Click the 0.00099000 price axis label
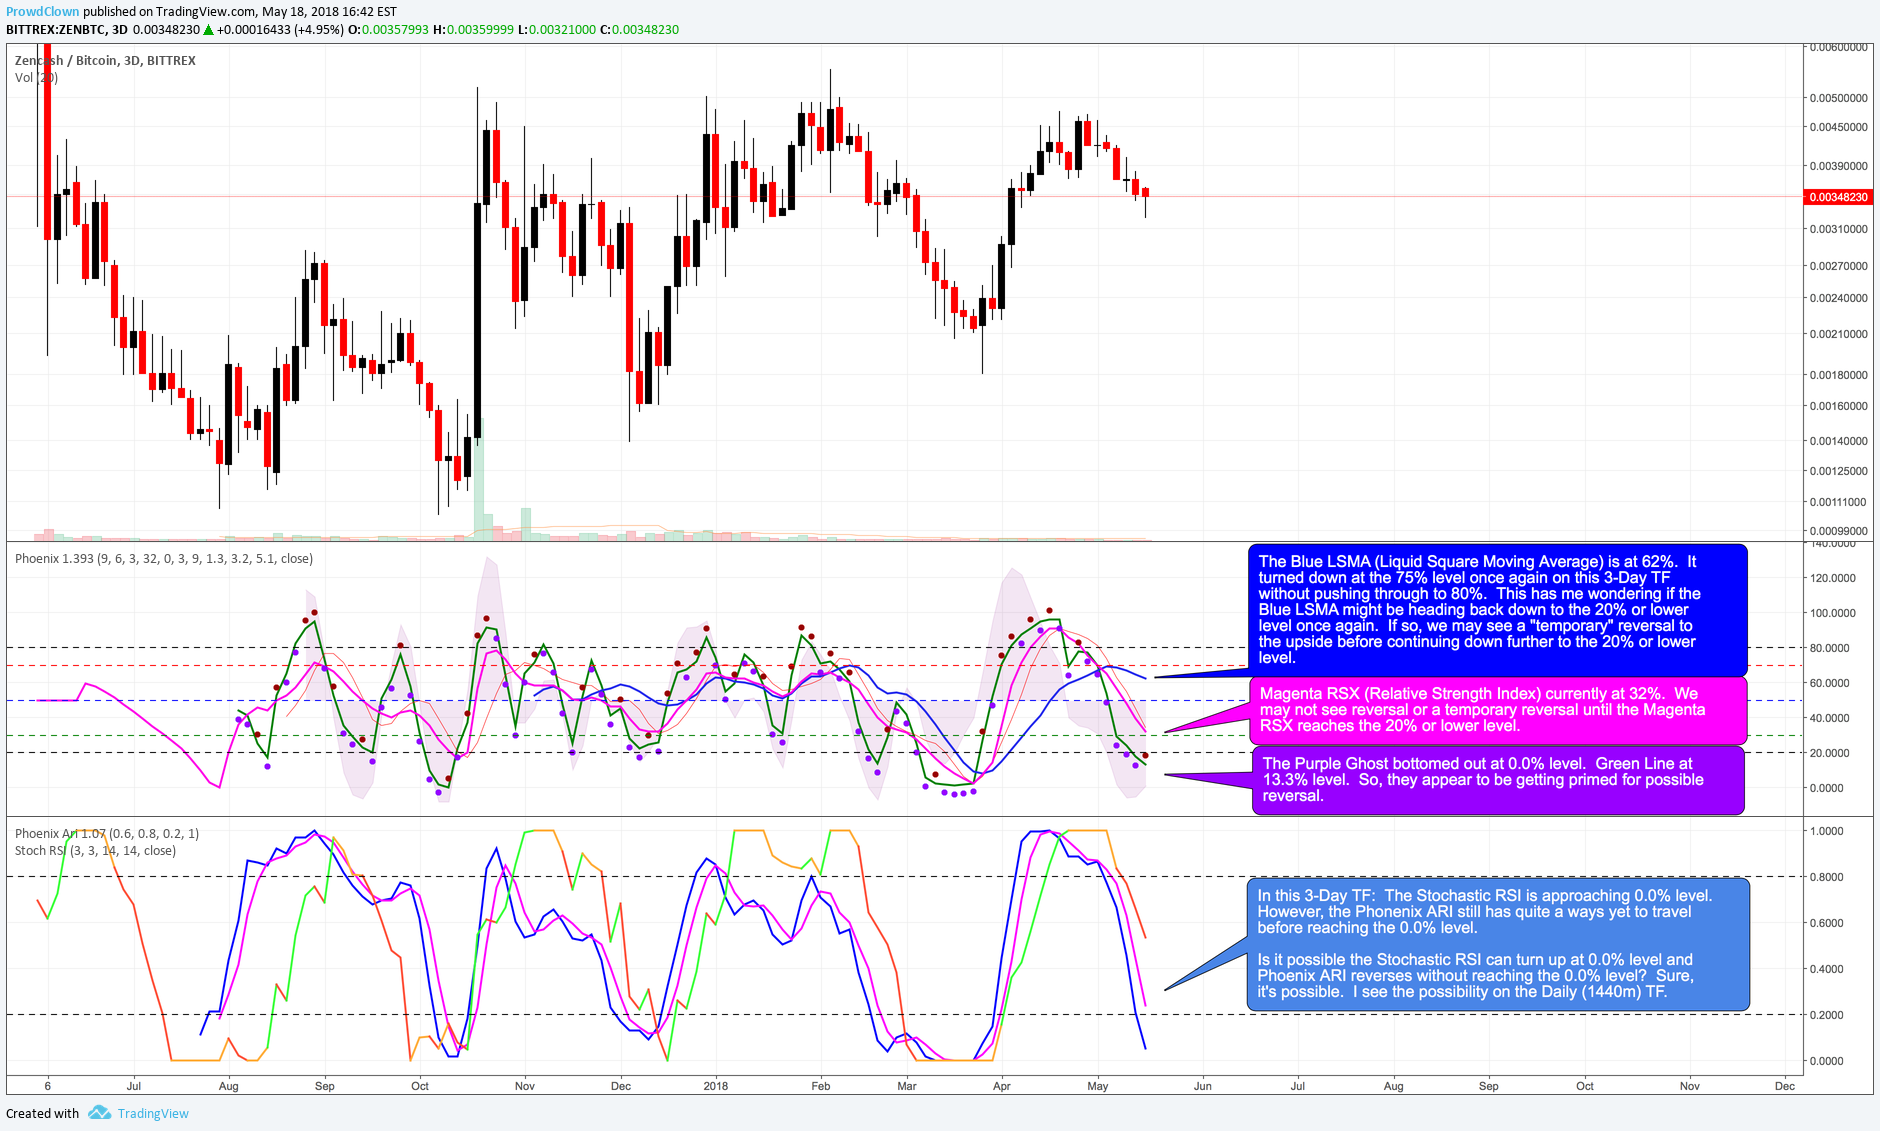The height and width of the screenshot is (1131, 1880). click(1838, 531)
